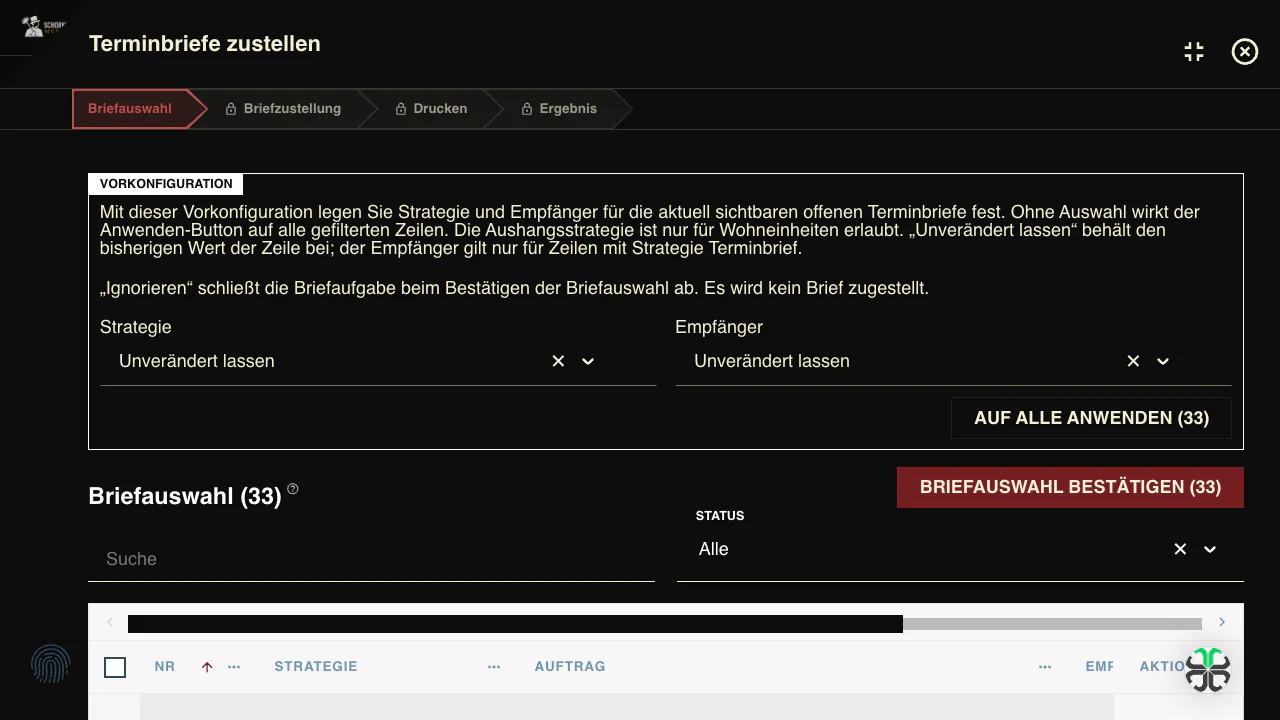Open the STRATEGIE column options menu
This screenshot has height=720, width=1280.
click(494, 667)
